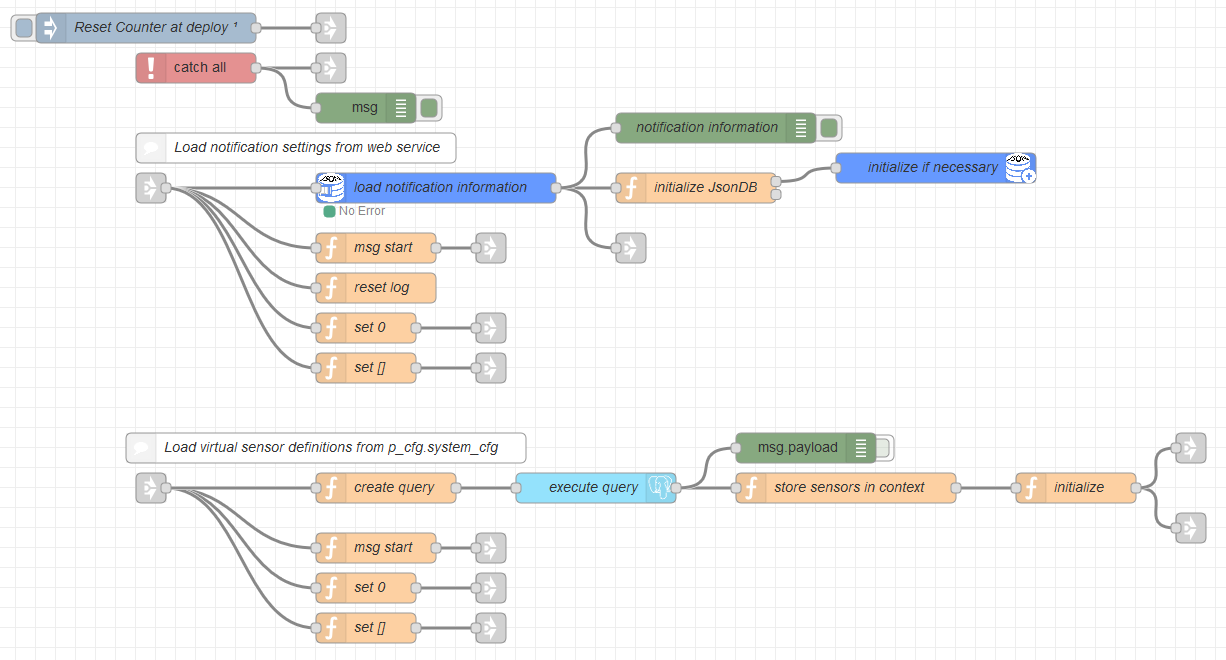Viewport: 1226px width, 660px height.
Task: Click the link in node feeding create query
Action: click(x=151, y=488)
